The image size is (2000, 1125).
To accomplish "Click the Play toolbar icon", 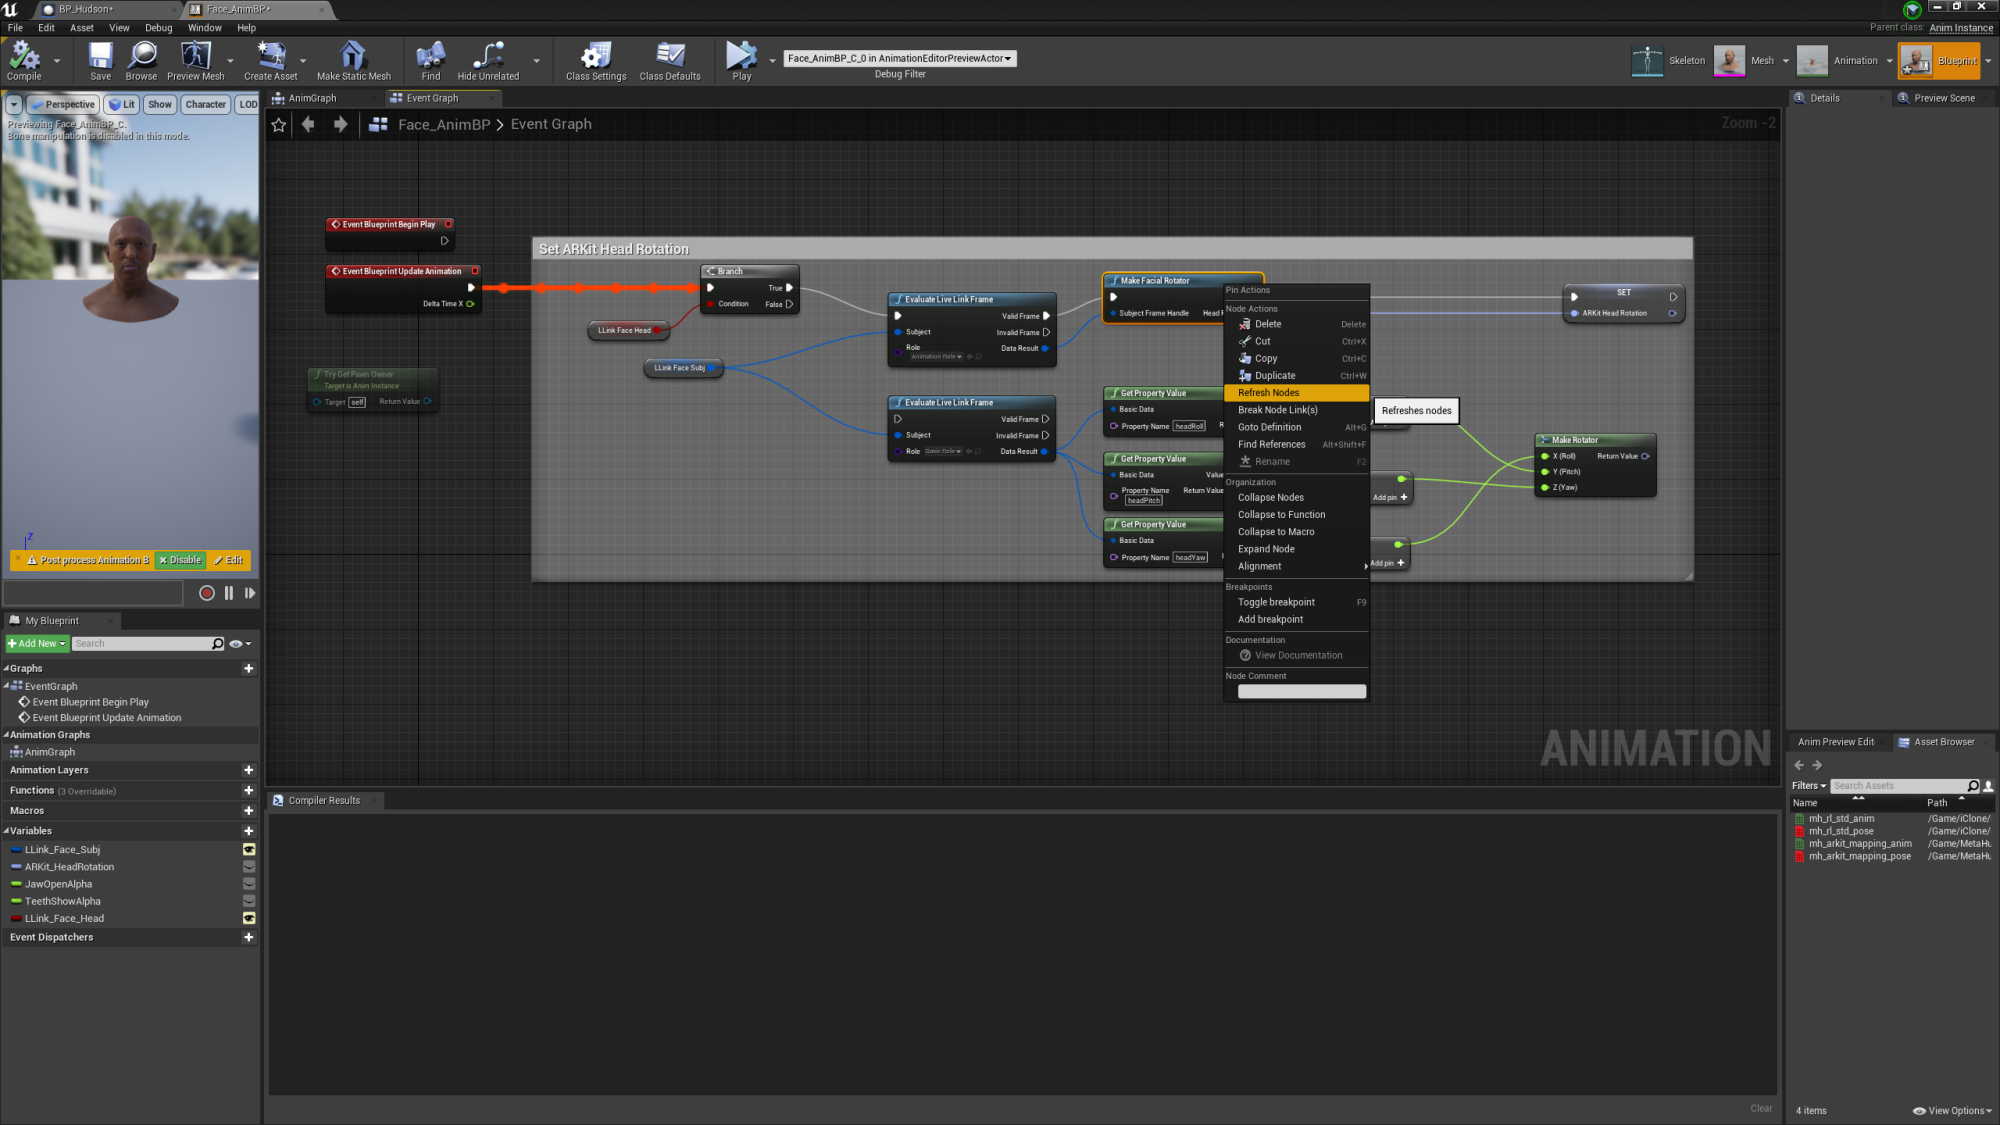I will (741, 60).
